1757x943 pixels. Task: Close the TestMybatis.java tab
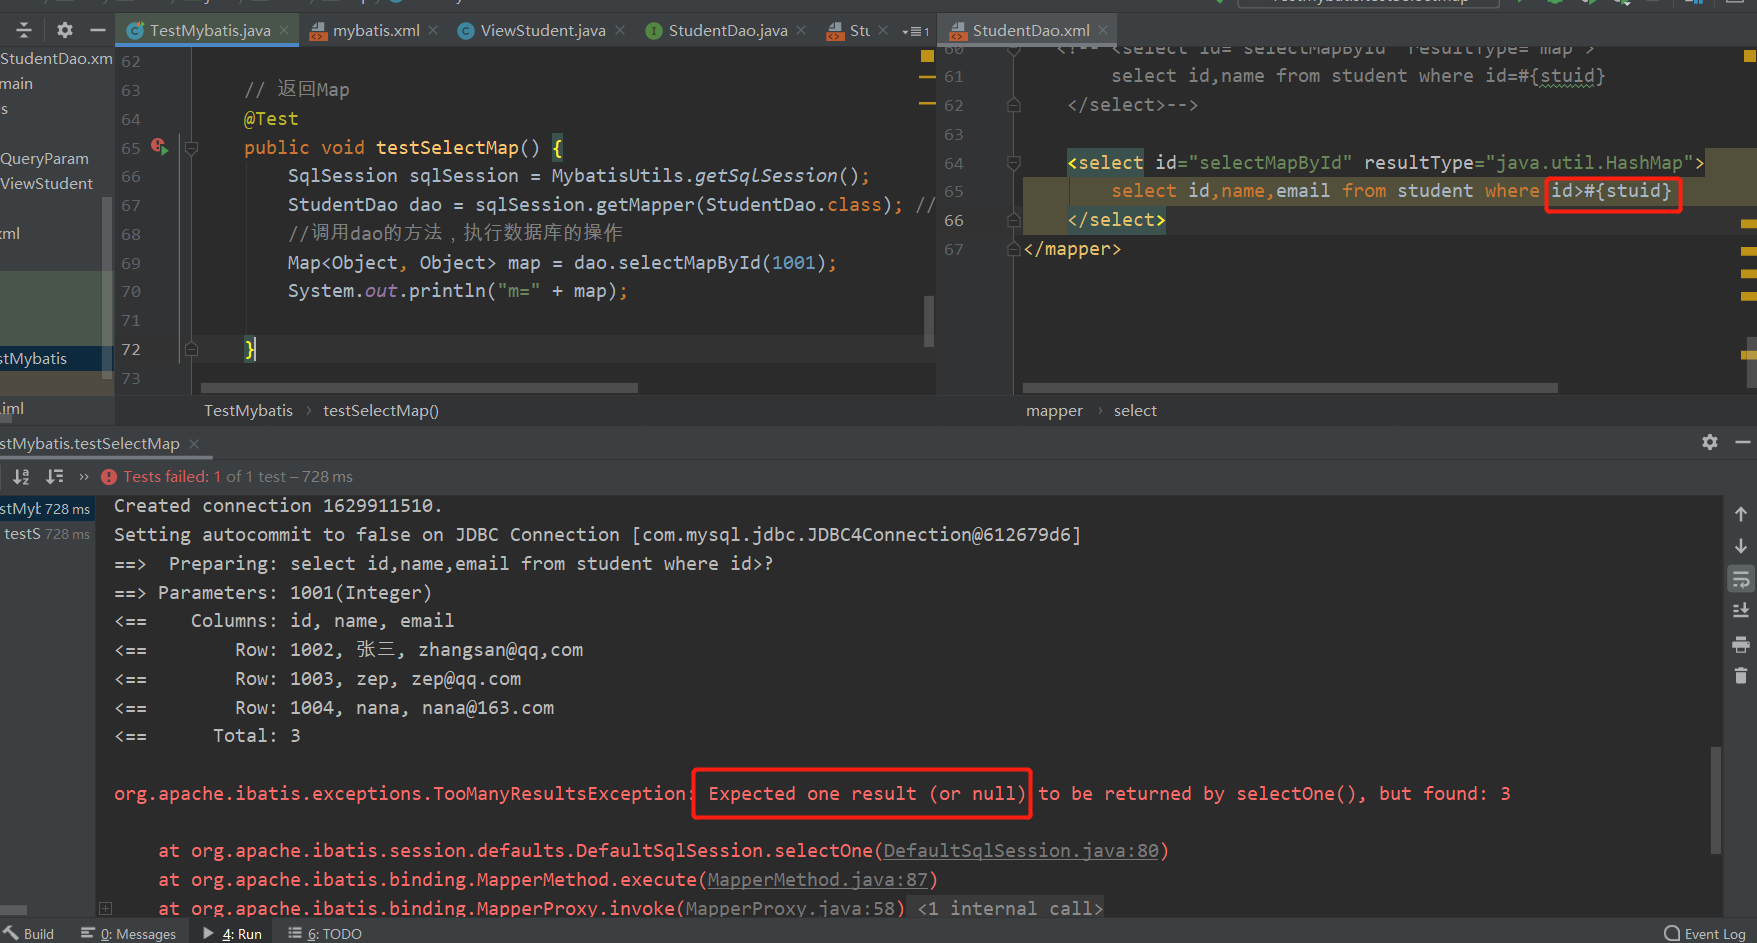(x=284, y=30)
